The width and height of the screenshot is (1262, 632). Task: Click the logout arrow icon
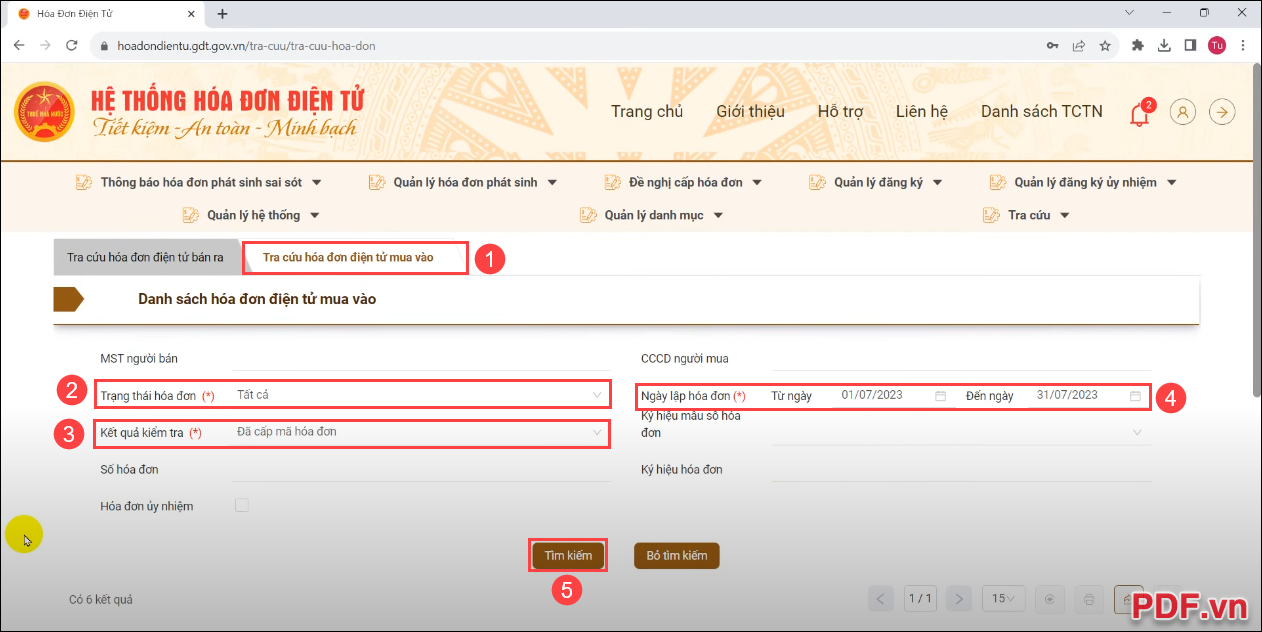pos(1222,111)
